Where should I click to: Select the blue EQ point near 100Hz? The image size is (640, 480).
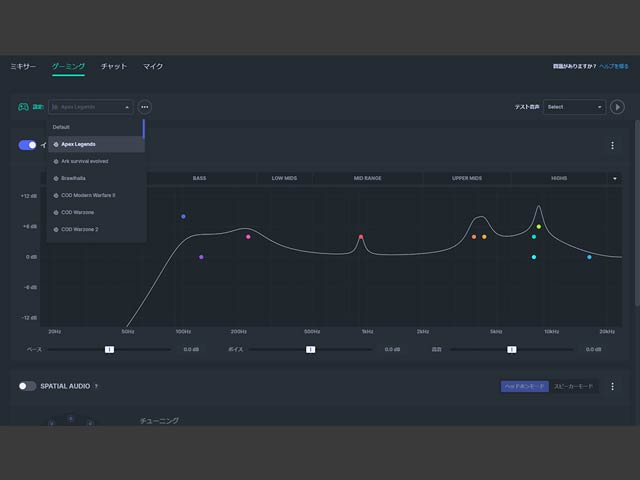click(183, 216)
